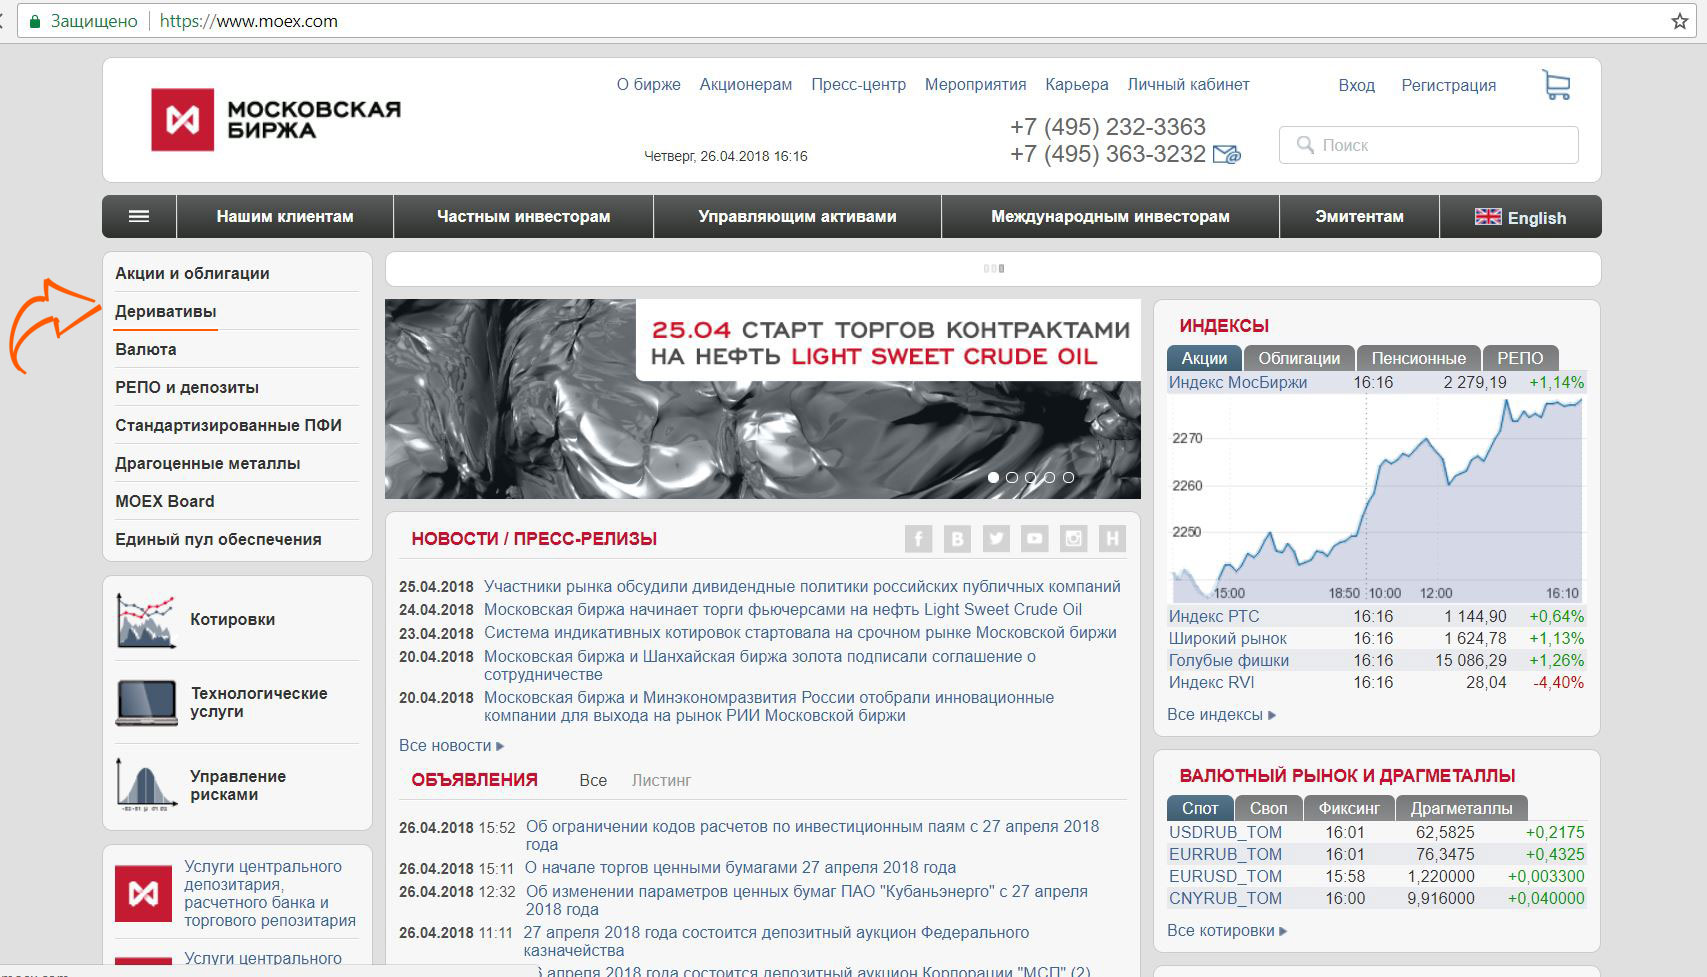
Task: Open Международным инвесторам menu
Action: [1110, 216]
